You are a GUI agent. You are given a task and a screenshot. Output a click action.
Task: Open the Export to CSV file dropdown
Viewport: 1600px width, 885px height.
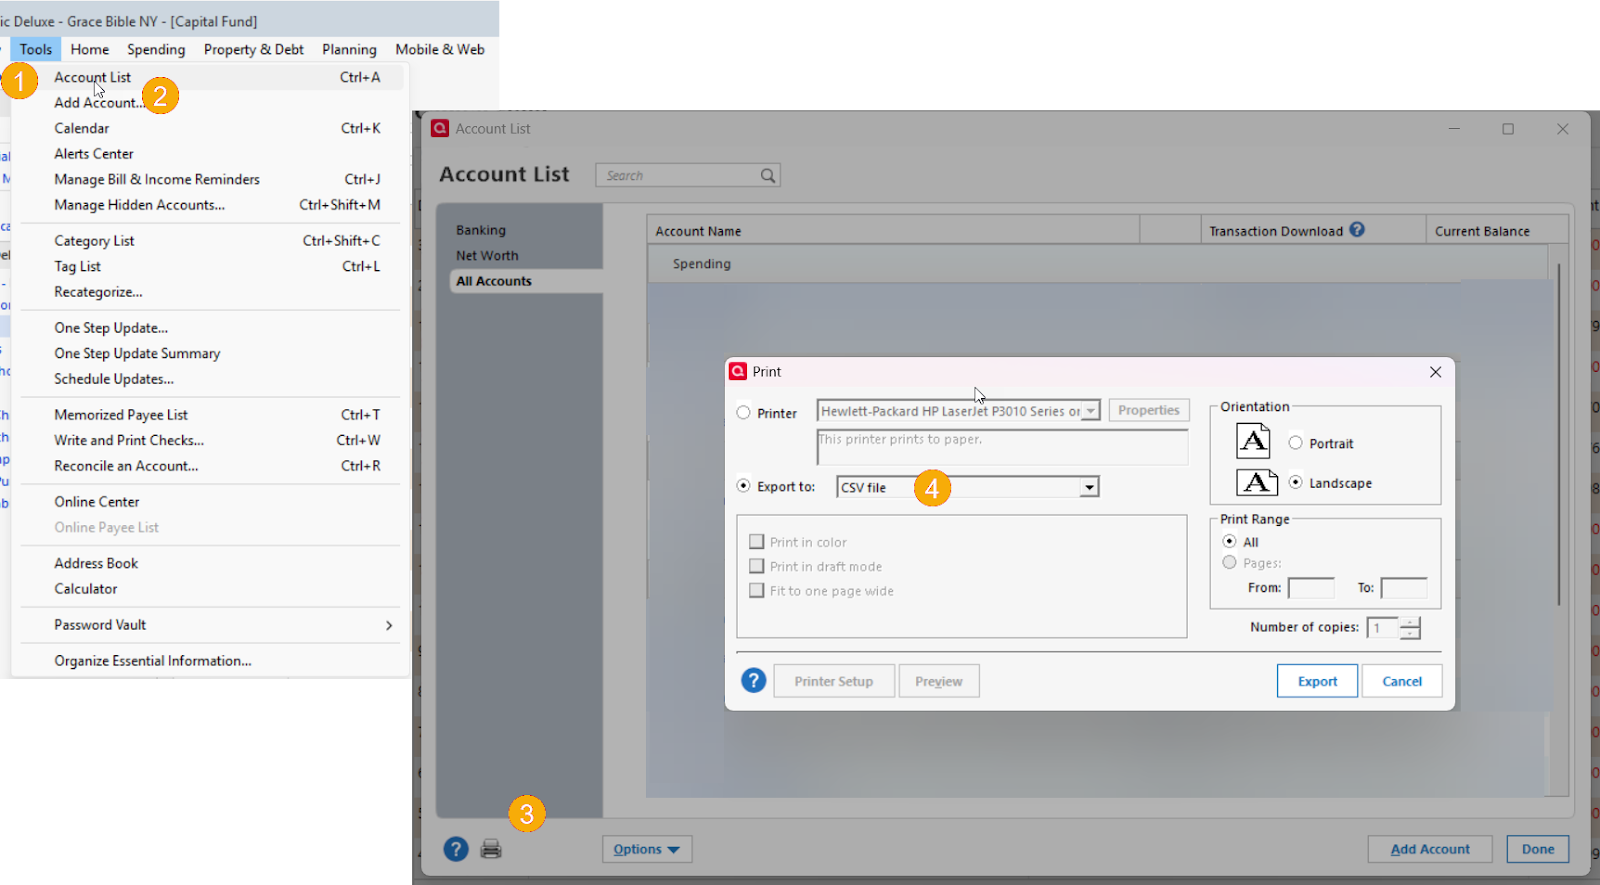[1089, 487]
